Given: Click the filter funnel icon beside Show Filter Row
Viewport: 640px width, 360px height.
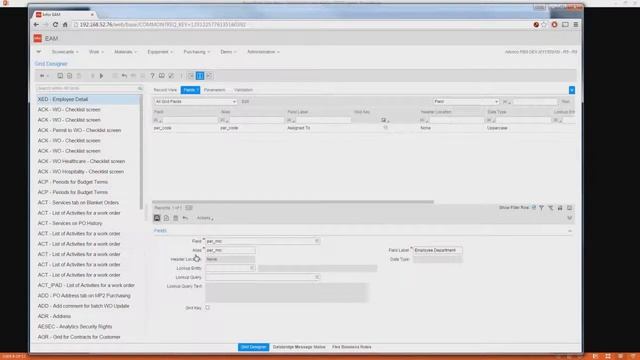Looking at the screenshot, I should pyautogui.click(x=542, y=208).
